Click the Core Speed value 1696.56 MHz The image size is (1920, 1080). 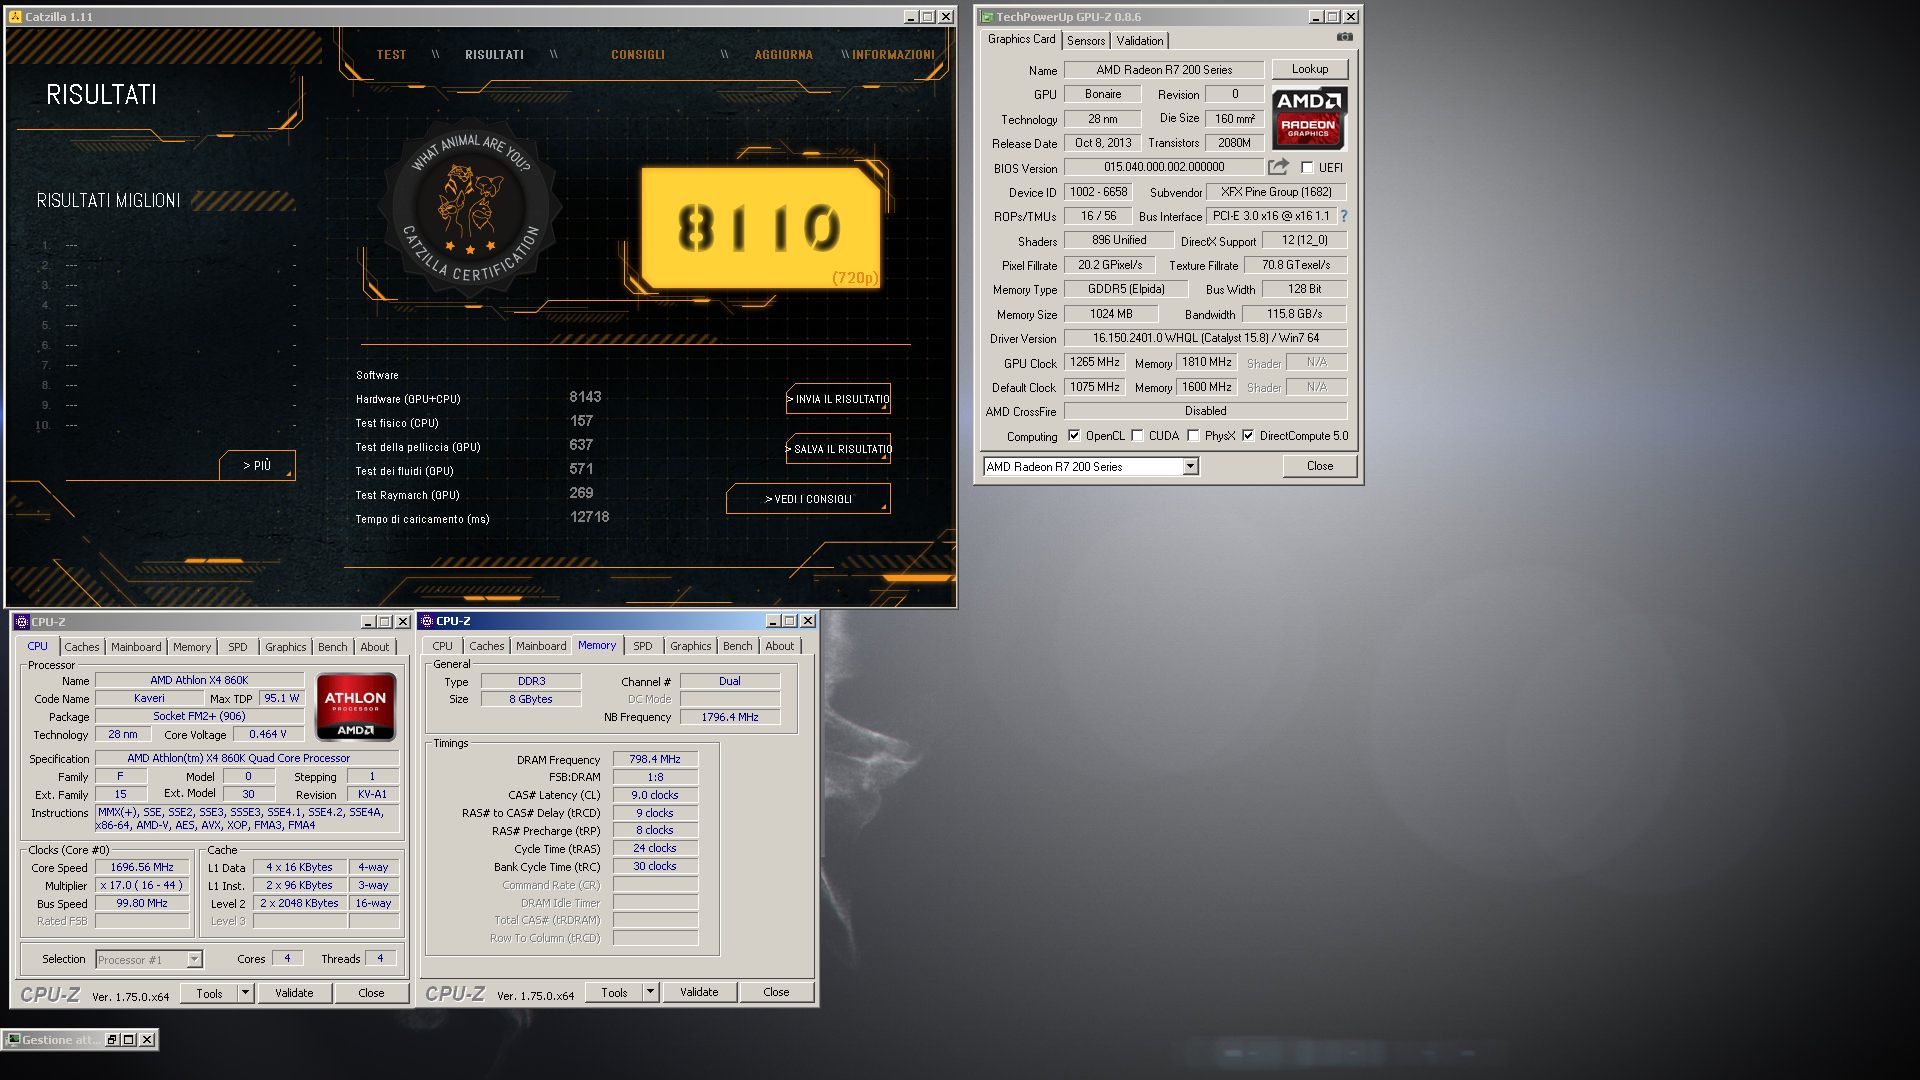pyautogui.click(x=142, y=867)
